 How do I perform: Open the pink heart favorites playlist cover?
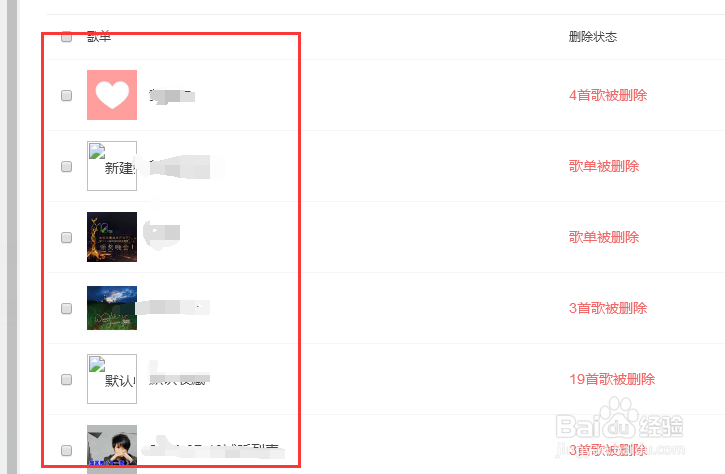click(112, 95)
